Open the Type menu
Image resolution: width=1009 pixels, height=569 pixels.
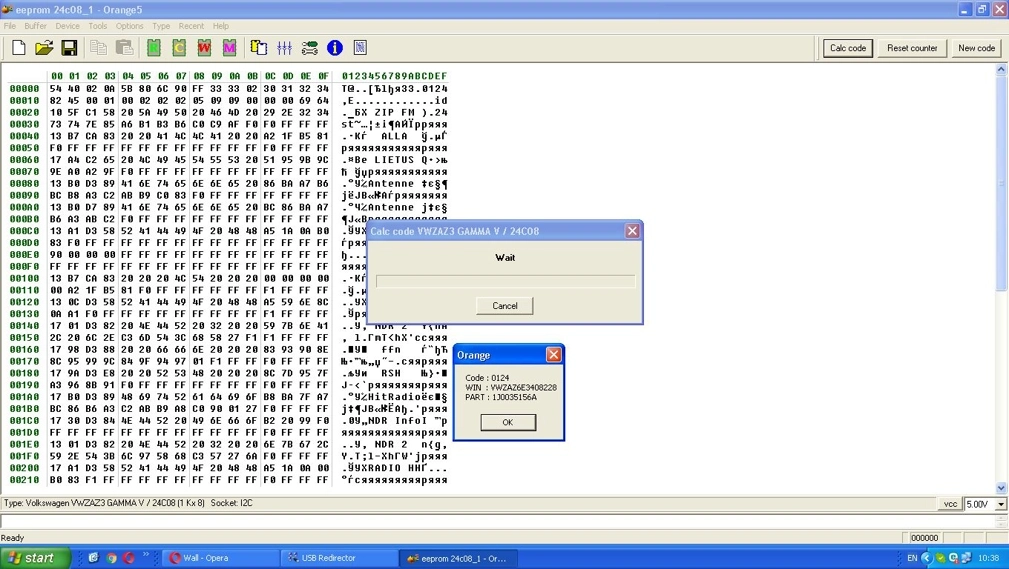(161, 26)
